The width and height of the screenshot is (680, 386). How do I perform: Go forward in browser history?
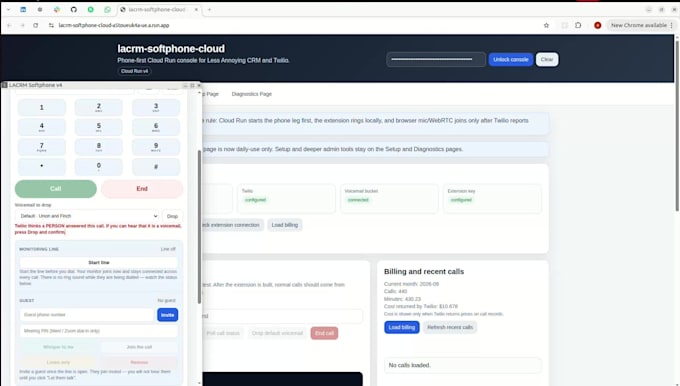tap(23, 25)
